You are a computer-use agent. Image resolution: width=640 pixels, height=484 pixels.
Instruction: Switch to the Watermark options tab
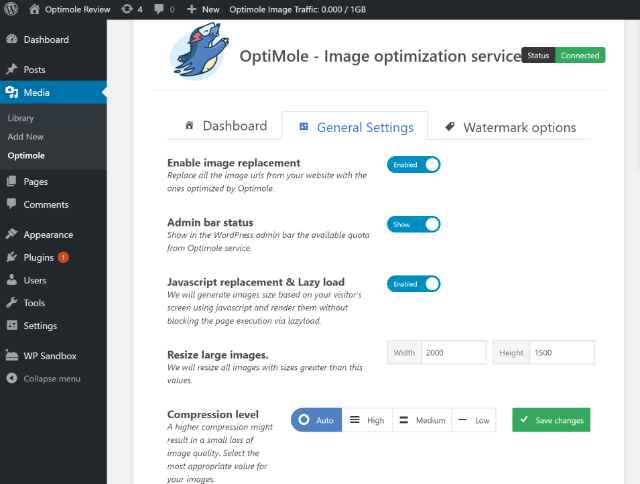[x=510, y=127]
